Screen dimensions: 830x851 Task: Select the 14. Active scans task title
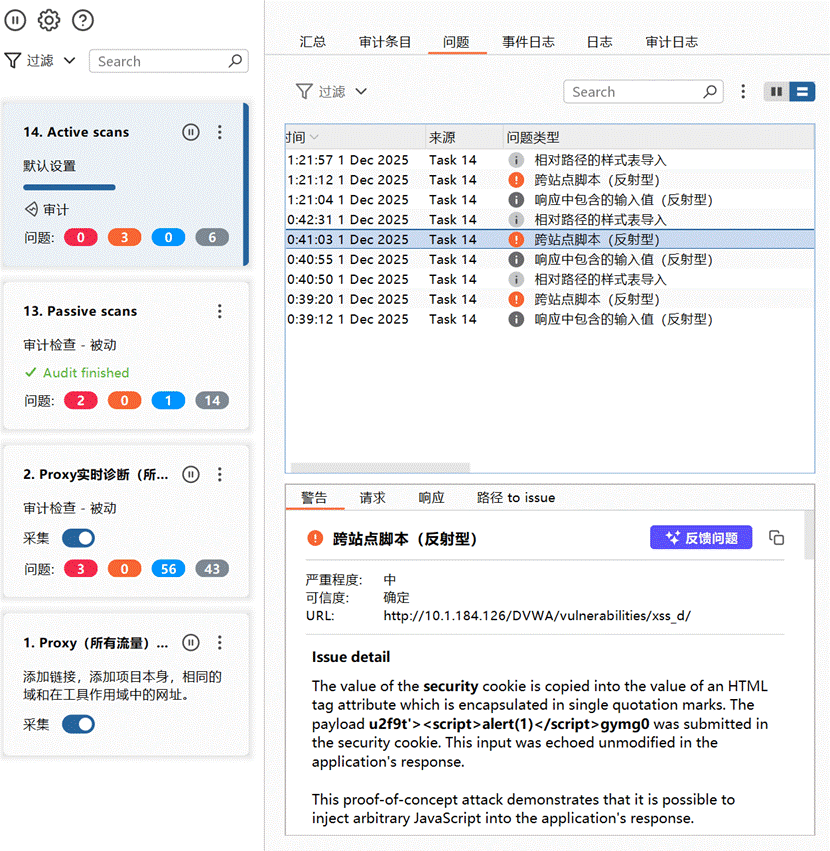click(x=76, y=132)
